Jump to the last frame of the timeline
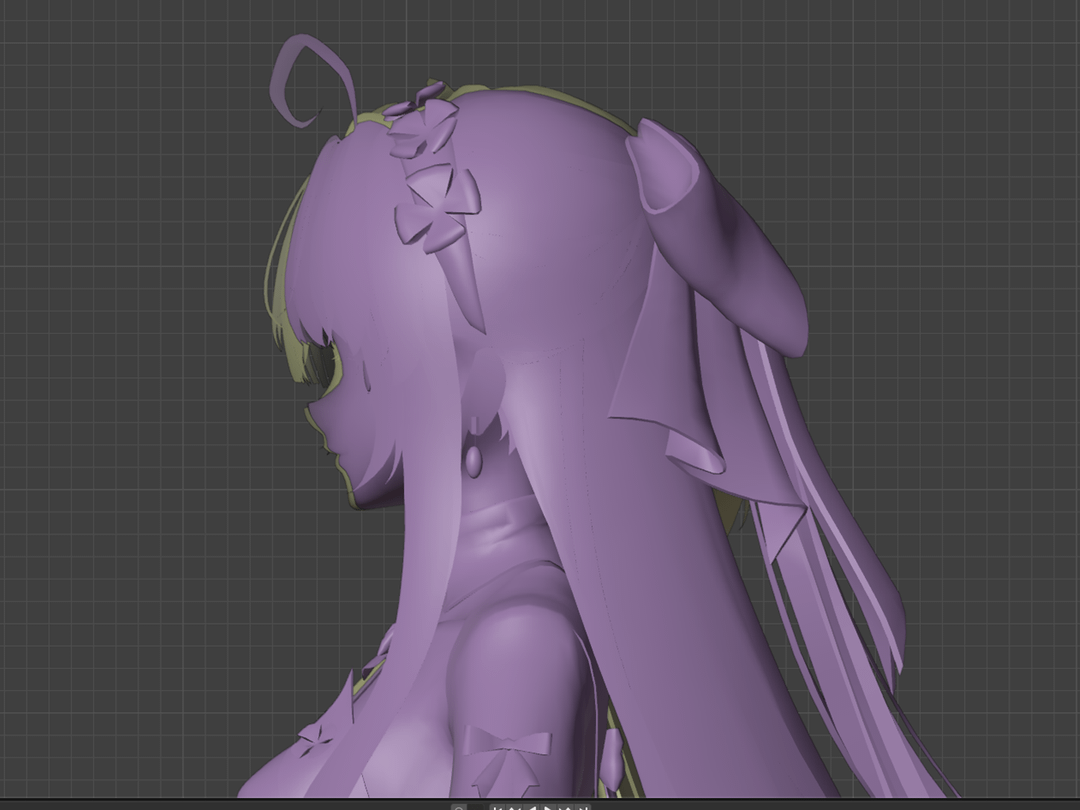 [x=583, y=807]
